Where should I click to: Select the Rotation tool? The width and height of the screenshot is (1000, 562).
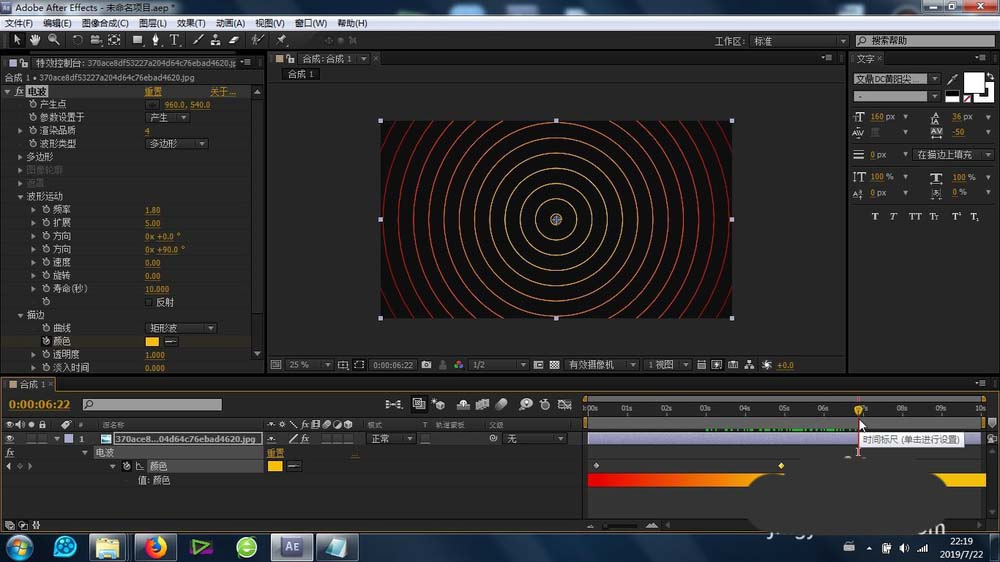pyautogui.click(x=77, y=40)
